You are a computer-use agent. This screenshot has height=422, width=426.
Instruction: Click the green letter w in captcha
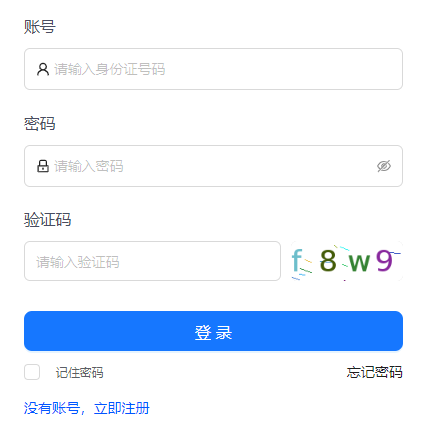359,262
